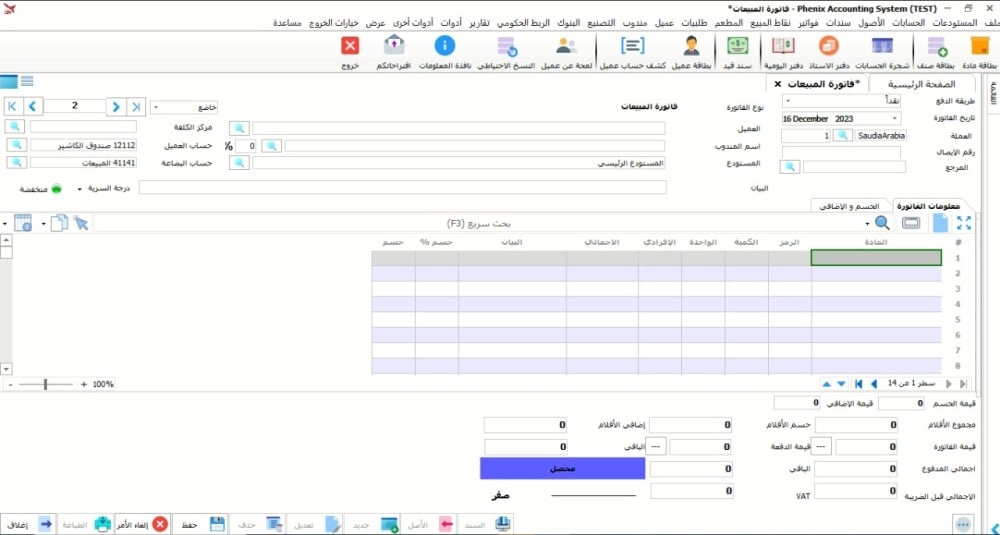Adjust the grid zoom slider
Image resolution: width=1000 pixels, height=535 pixels.
46,384
